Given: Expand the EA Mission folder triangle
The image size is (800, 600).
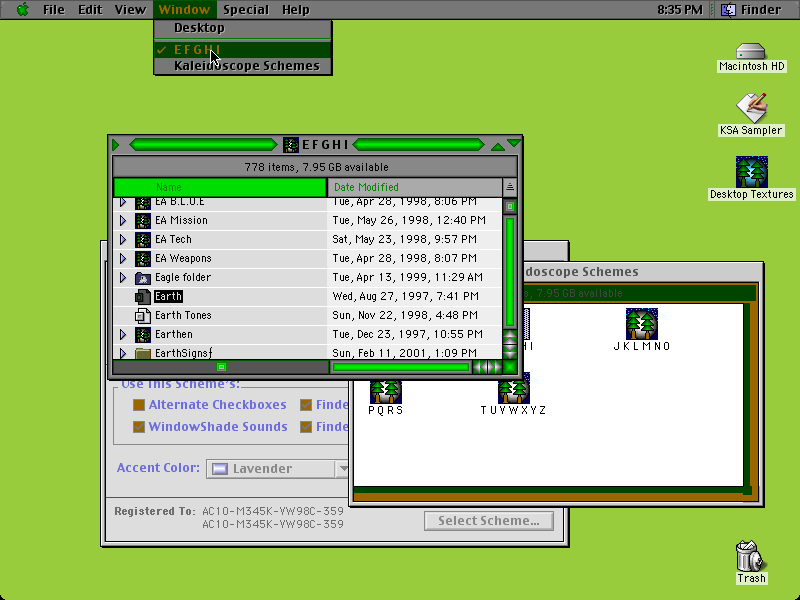Looking at the screenshot, I should [x=123, y=220].
